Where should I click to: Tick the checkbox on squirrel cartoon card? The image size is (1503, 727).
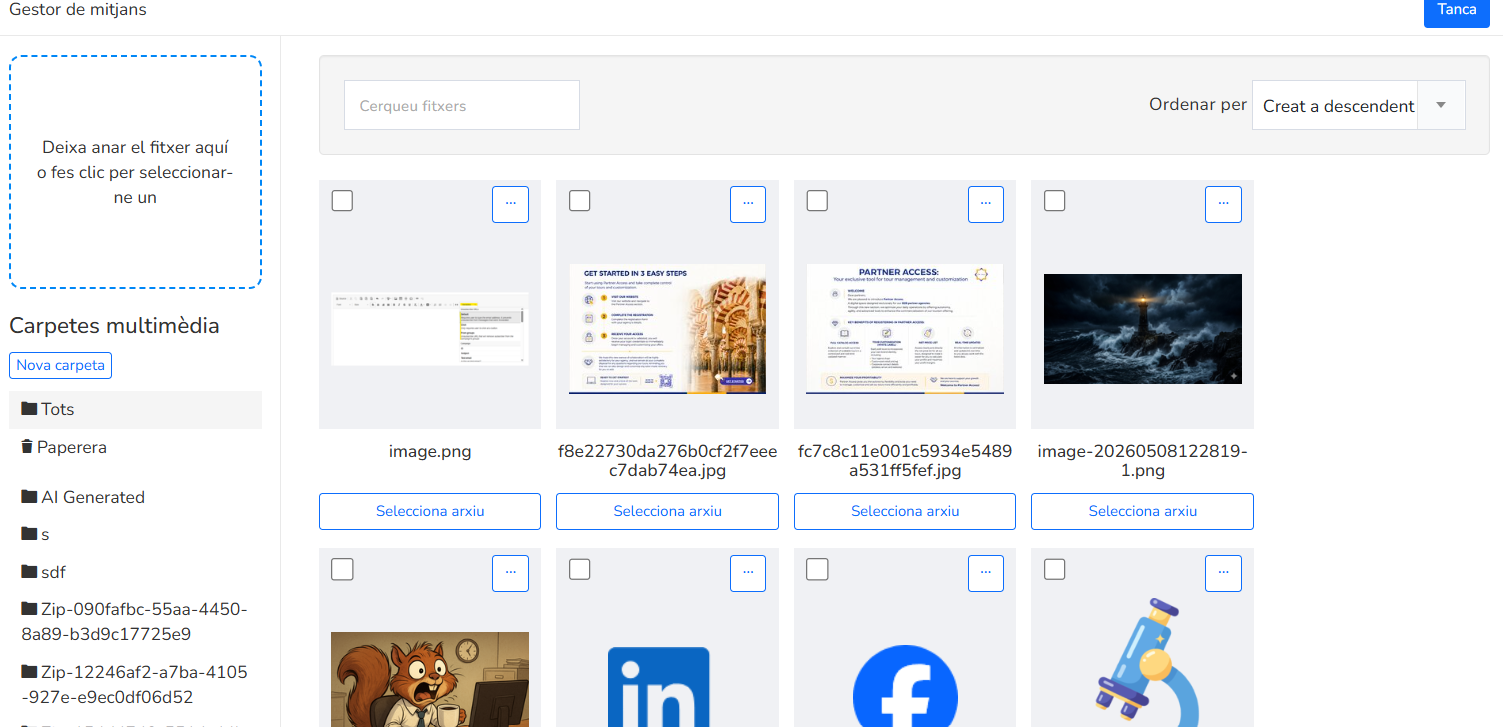342,569
